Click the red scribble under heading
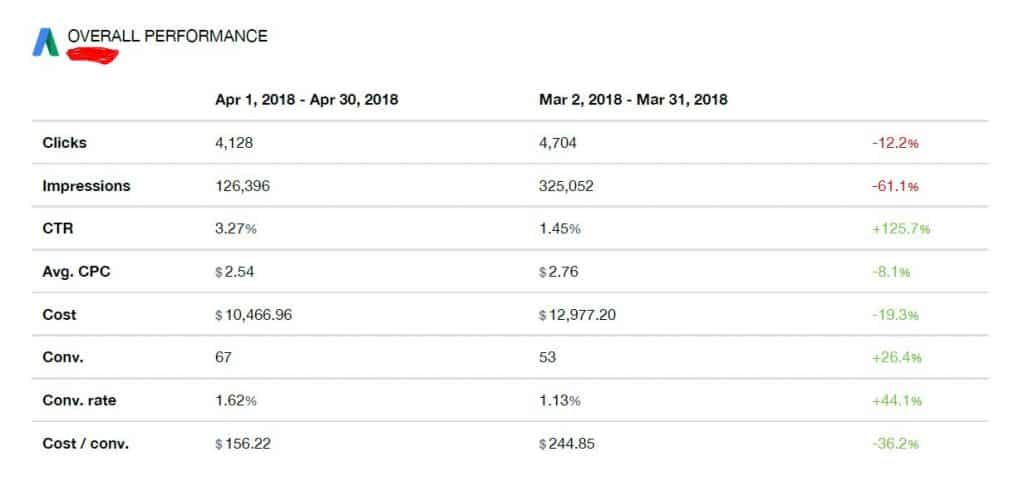 [92, 55]
